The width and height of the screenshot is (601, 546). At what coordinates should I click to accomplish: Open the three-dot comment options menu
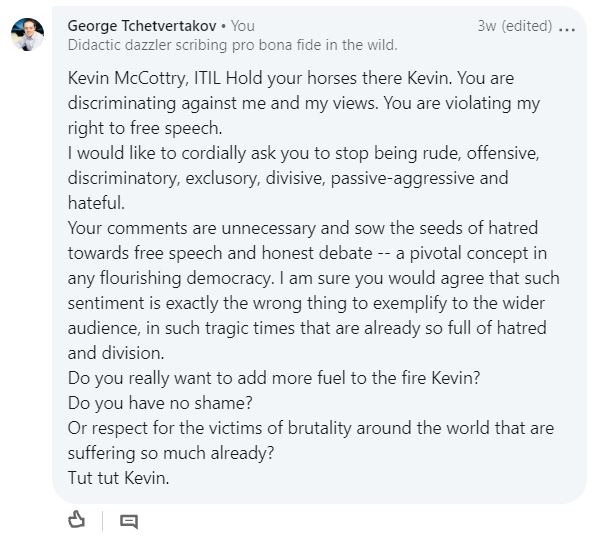point(568,28)
